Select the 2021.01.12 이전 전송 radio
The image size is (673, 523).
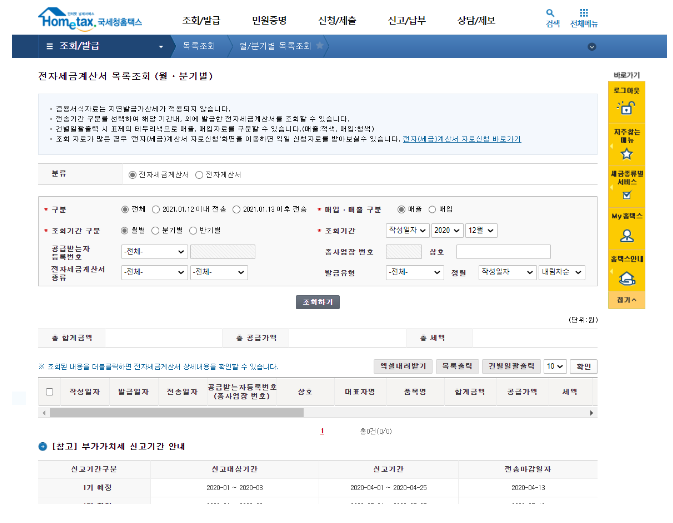pos(156,209)
